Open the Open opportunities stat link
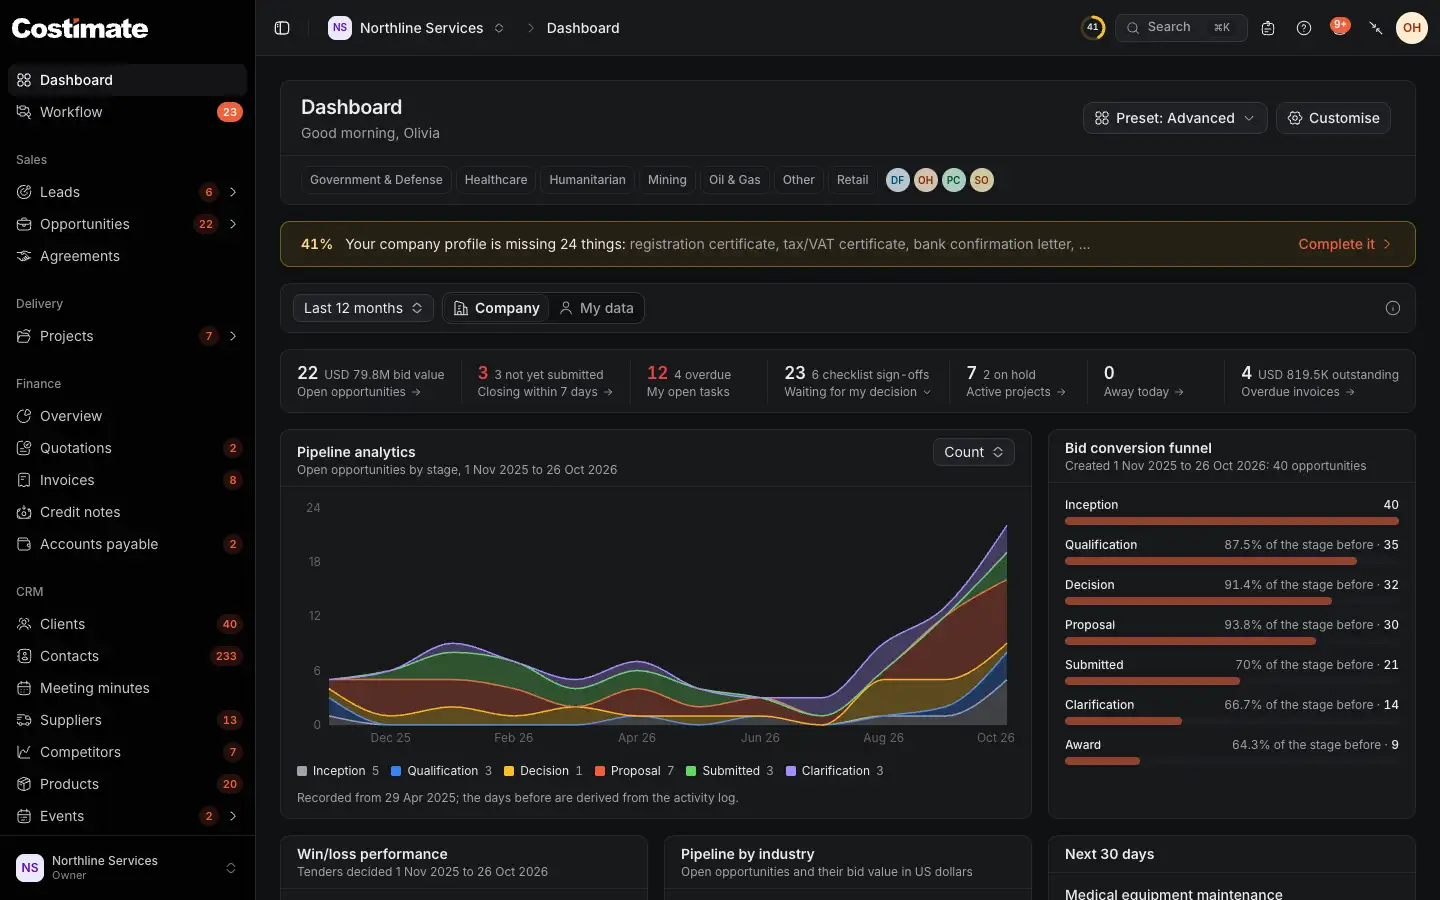The image size is (1440, 900). (x=359, y=392)
